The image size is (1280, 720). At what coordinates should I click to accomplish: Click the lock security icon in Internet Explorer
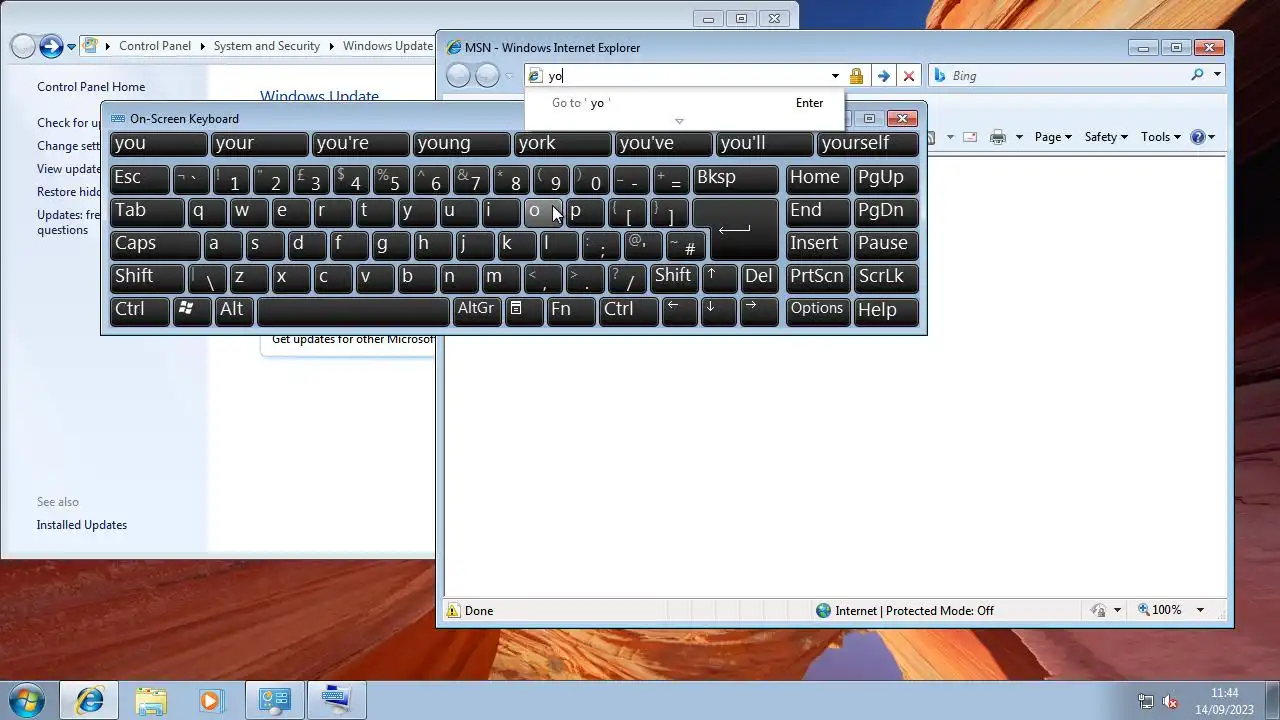click(x=856, y=76)
